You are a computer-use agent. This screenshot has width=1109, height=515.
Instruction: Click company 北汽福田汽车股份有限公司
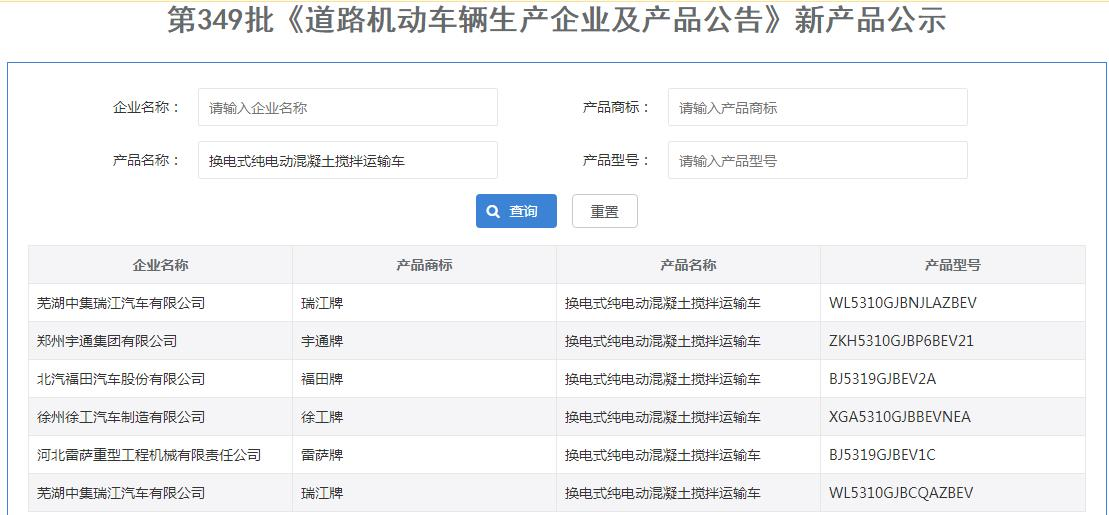[x=121, y=379]
